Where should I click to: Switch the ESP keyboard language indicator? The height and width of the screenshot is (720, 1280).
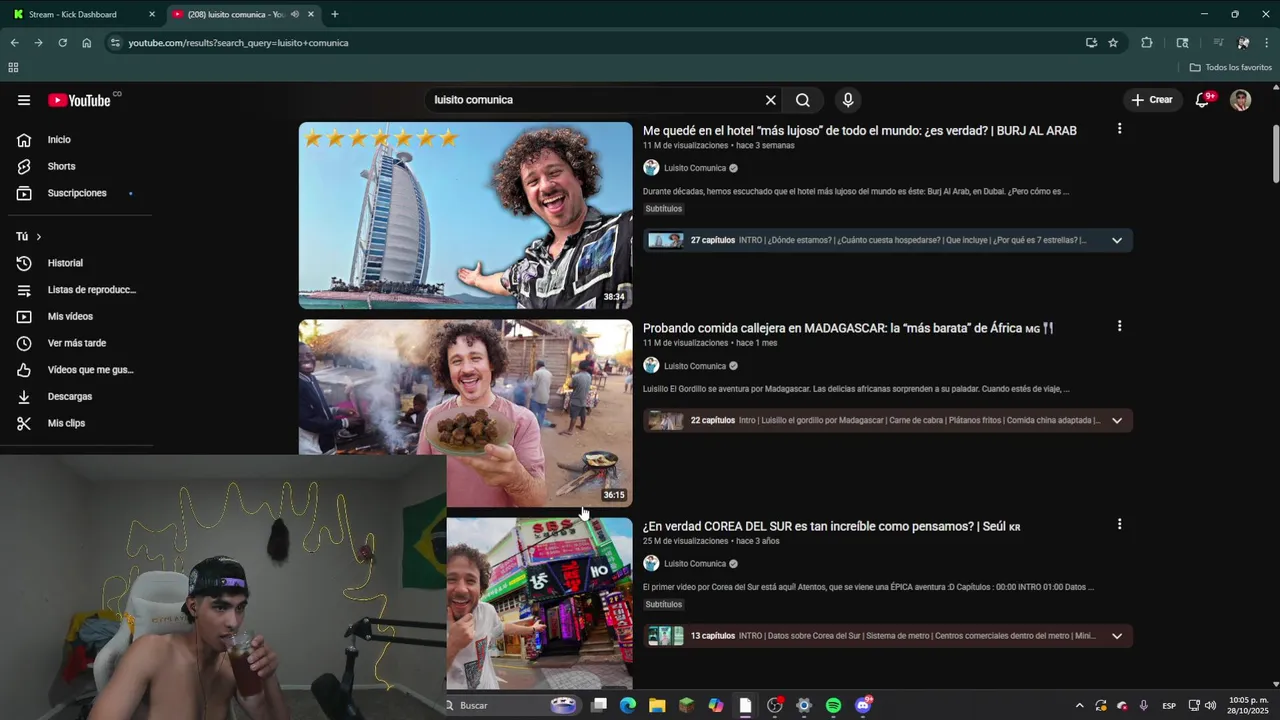point(1169,705)
